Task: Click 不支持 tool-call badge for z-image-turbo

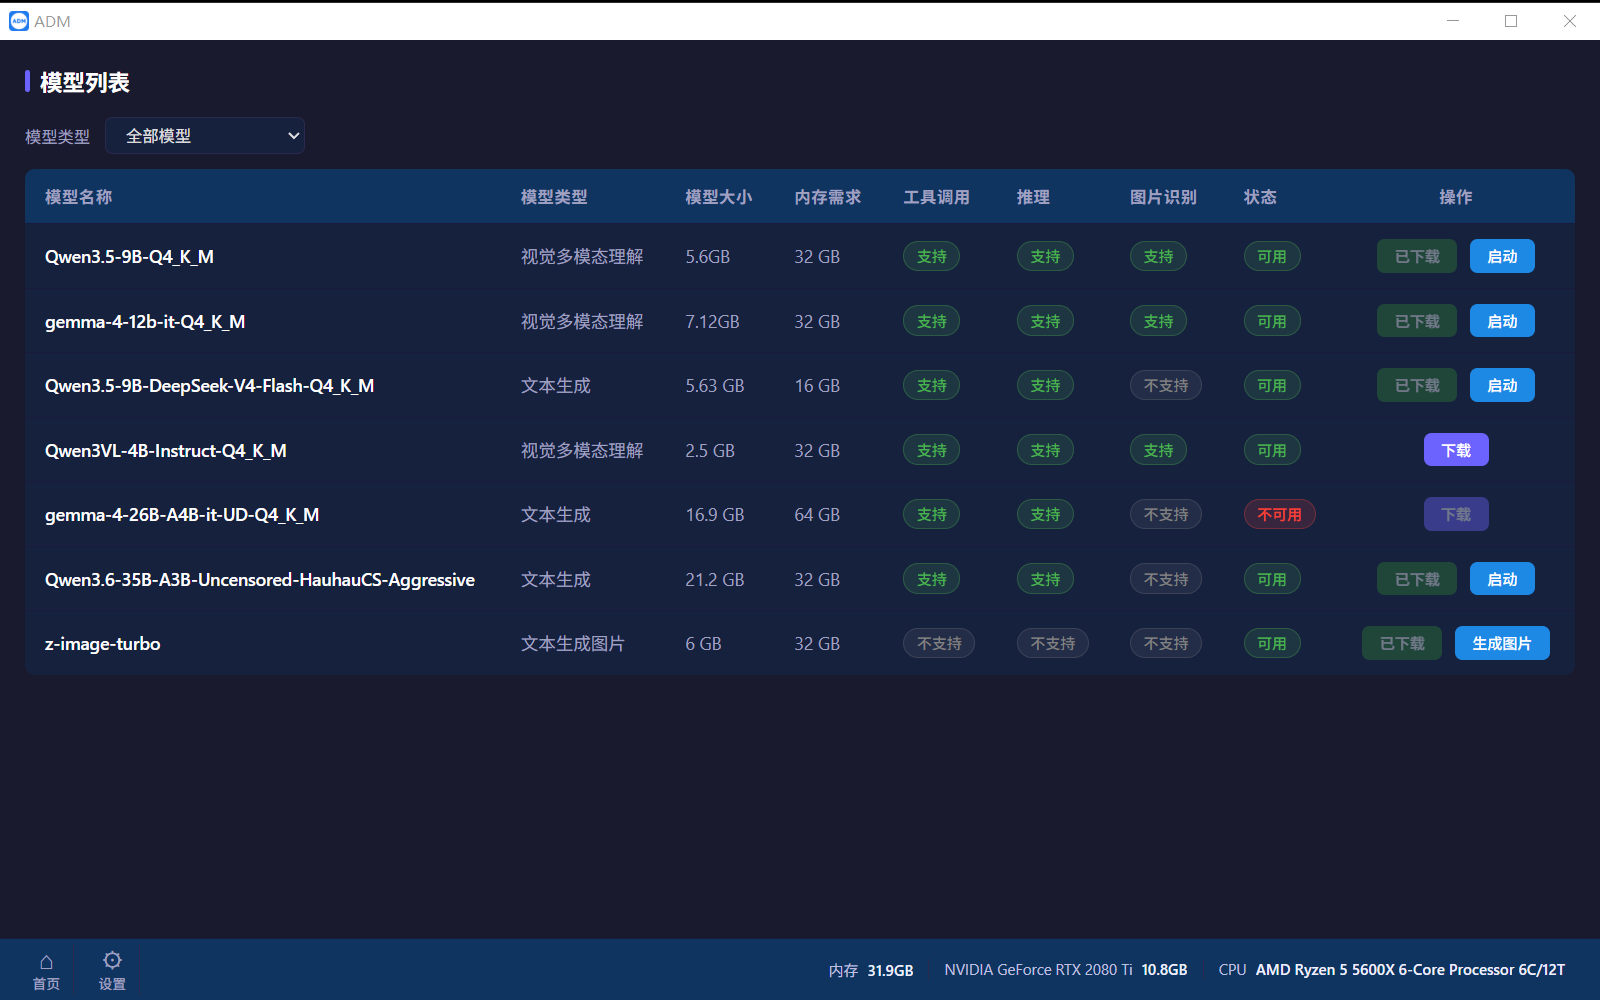Action: click(x=939, y=644)
